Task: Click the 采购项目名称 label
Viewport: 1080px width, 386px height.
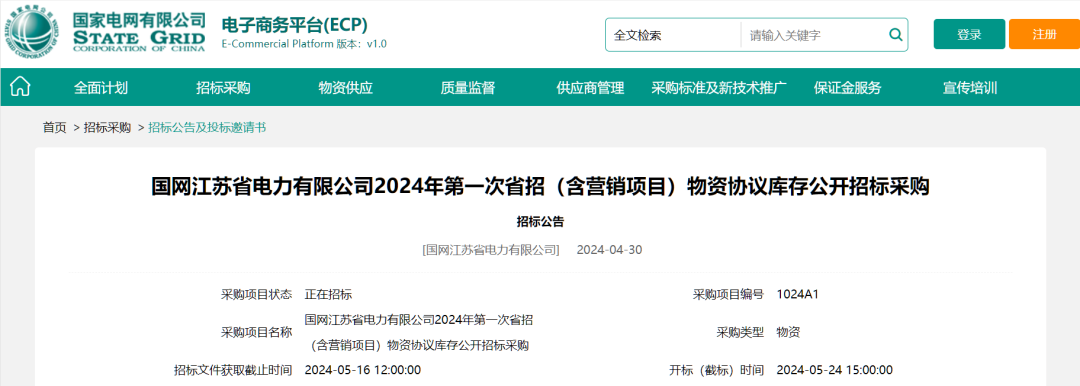Action: (x=256, y=332)
